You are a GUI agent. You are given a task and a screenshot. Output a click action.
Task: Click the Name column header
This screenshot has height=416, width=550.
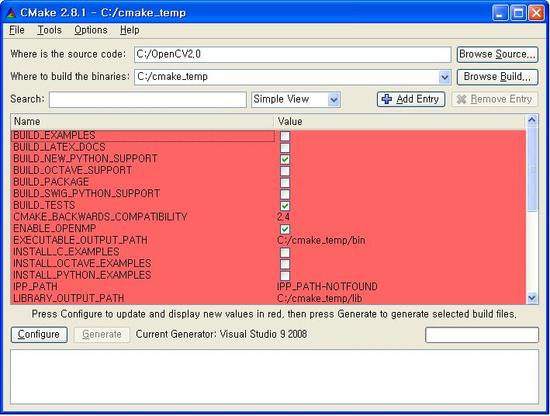[142, 122]
